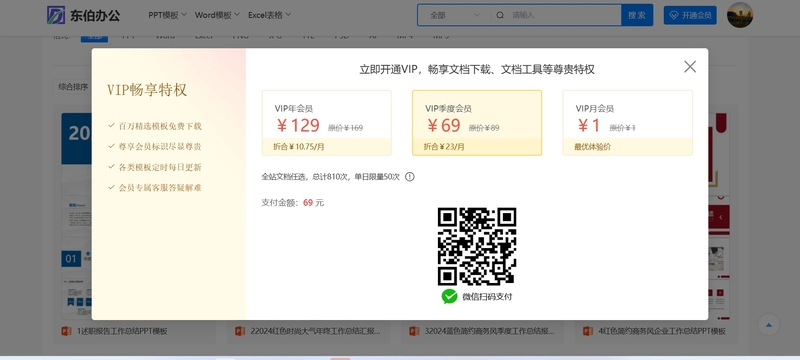Select the VIP月会员 ¥1 plan
The width and height of the screenshot is (800, 360).
(628, 122)
